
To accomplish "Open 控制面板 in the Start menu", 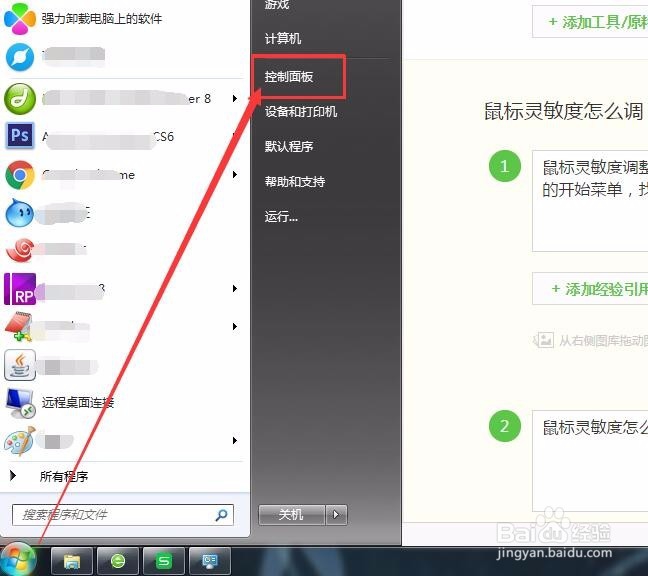I will click(289, 76).
